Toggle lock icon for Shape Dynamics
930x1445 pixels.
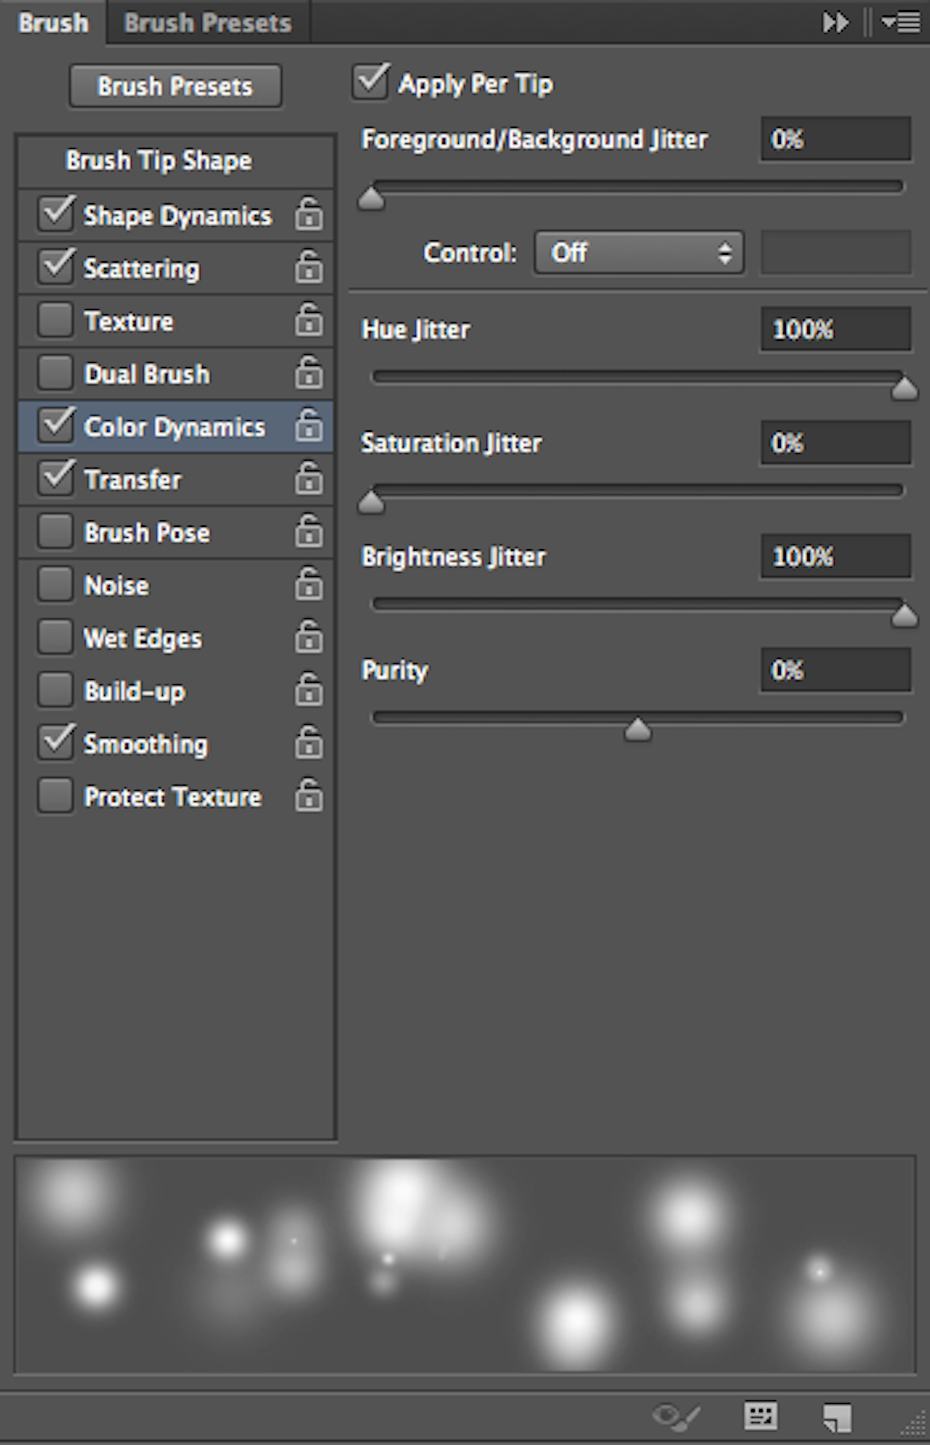click(309, 214)
